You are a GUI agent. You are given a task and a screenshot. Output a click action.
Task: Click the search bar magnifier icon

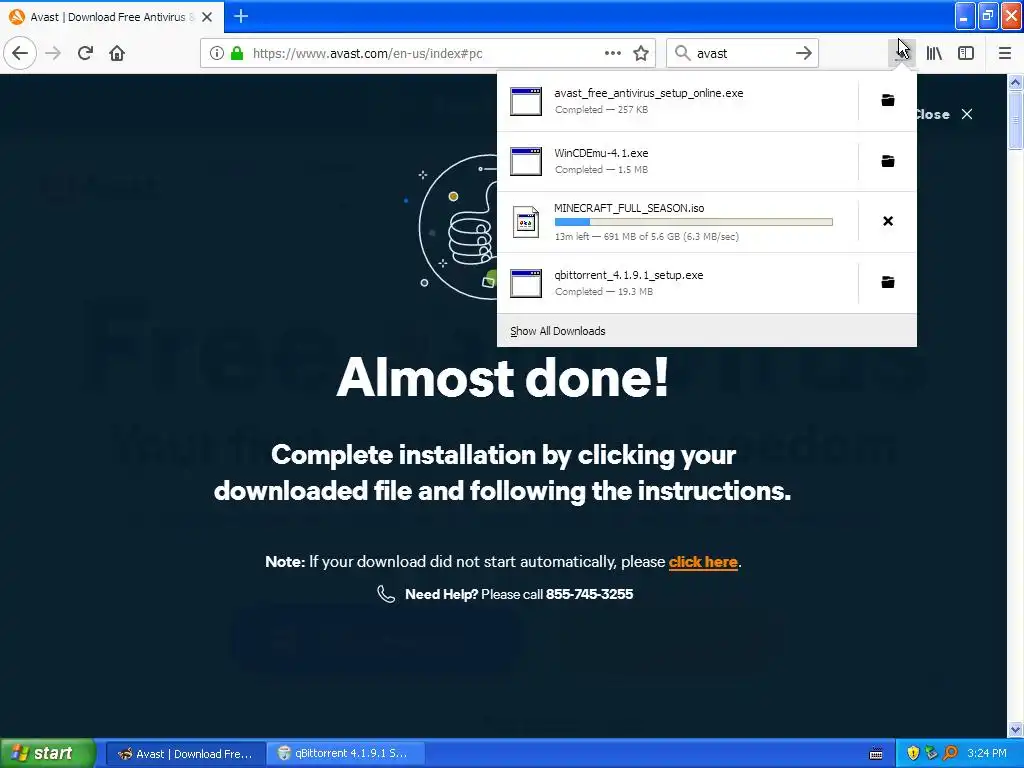point(682,53)
